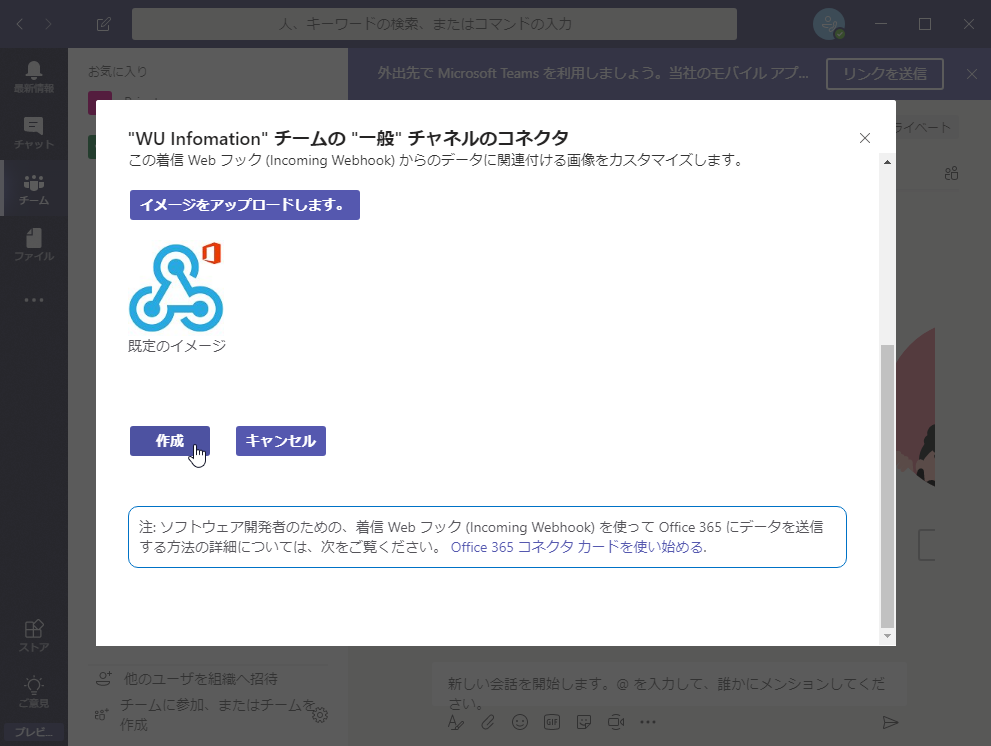Open ご意見 feedback lightbulb icon
991x746 pixels.
point(34,692)
